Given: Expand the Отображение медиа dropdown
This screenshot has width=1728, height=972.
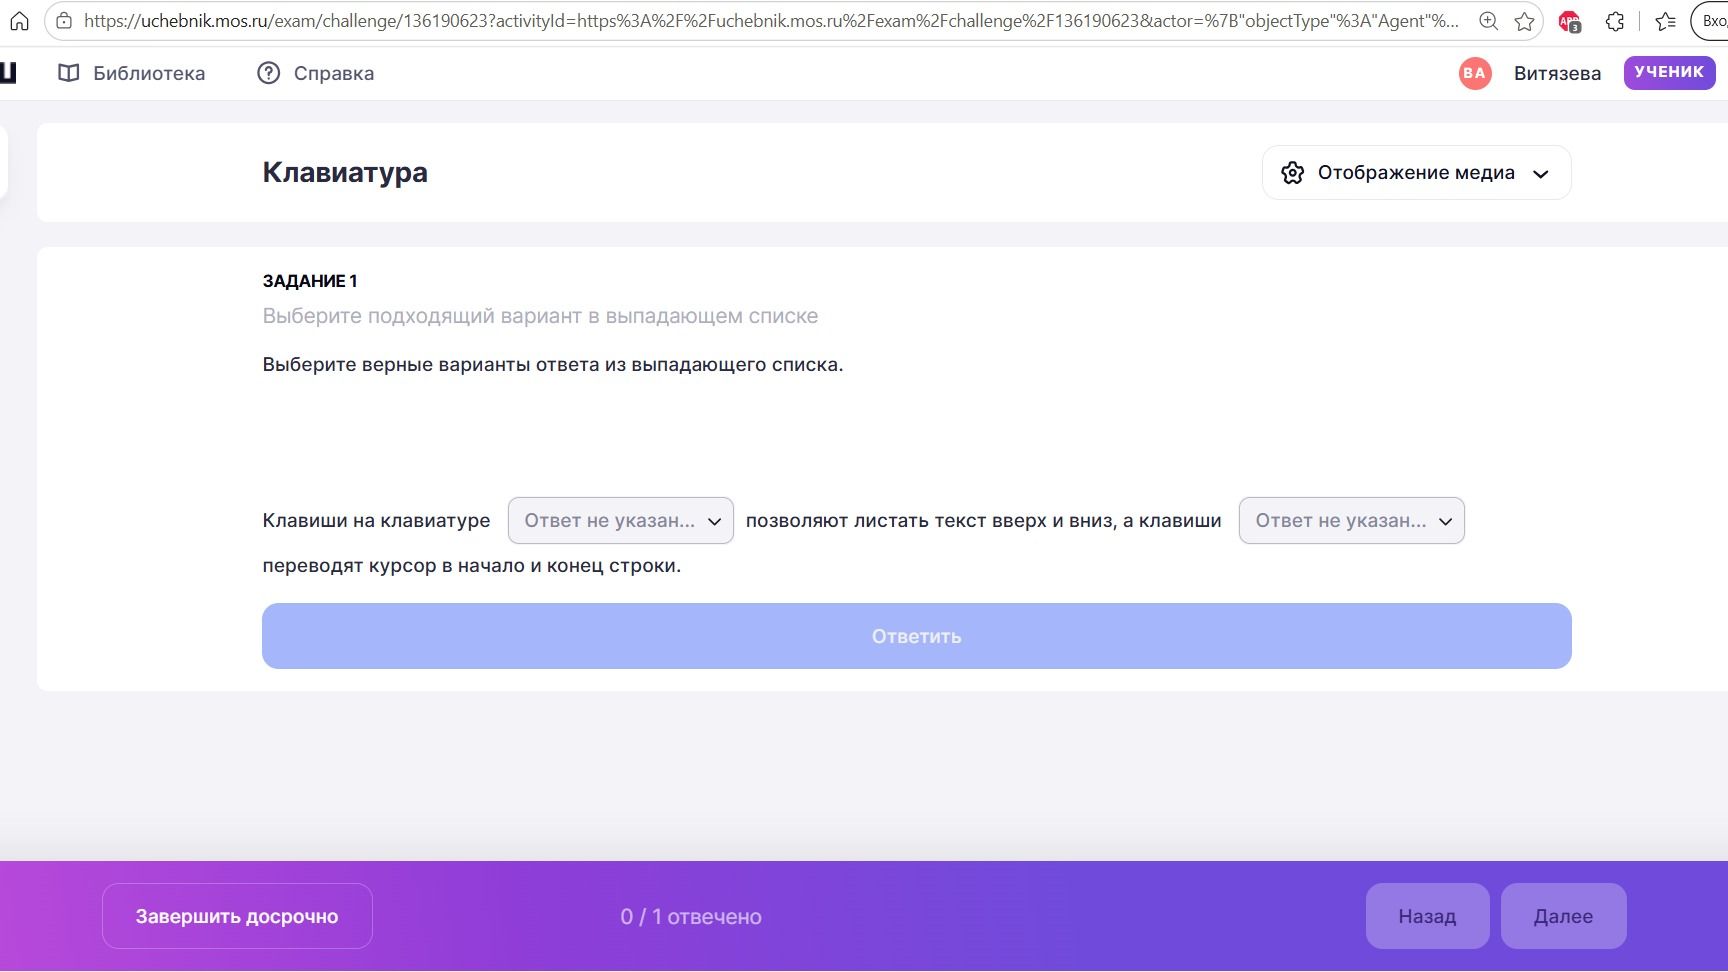Looking at the screenshot, I should point(1416,173).
